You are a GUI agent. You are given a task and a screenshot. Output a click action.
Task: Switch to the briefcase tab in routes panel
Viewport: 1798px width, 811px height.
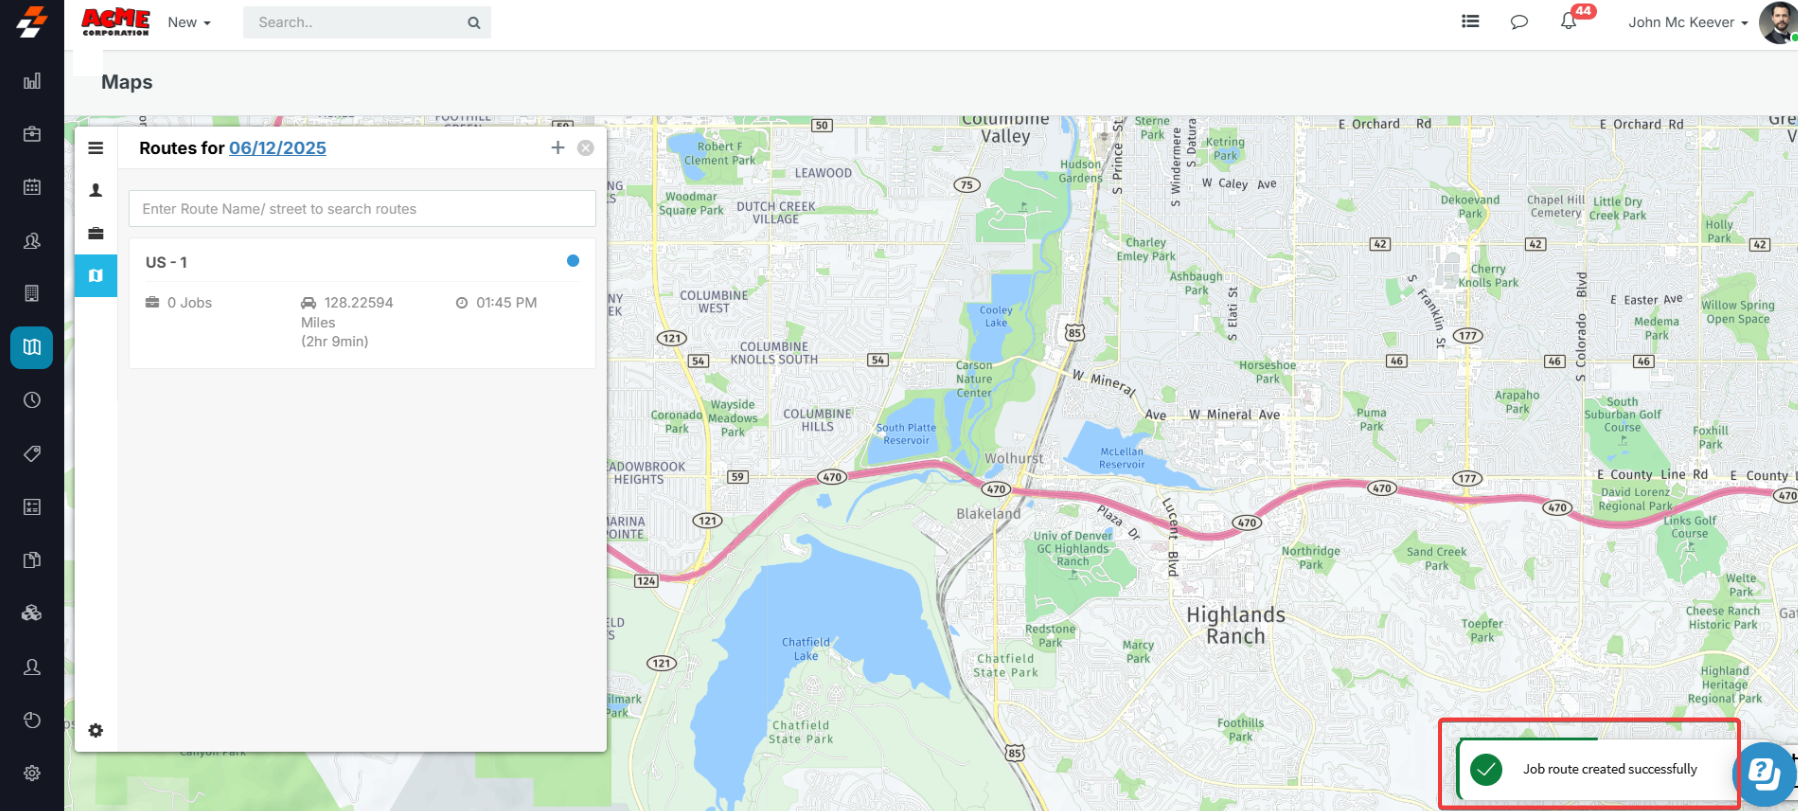click(96, 233)
